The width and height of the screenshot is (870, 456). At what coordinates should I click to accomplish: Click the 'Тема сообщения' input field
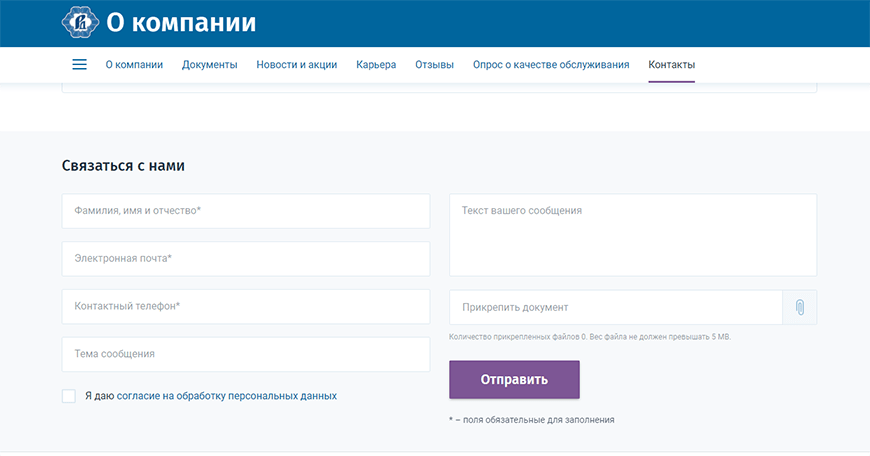coord(246,354)
